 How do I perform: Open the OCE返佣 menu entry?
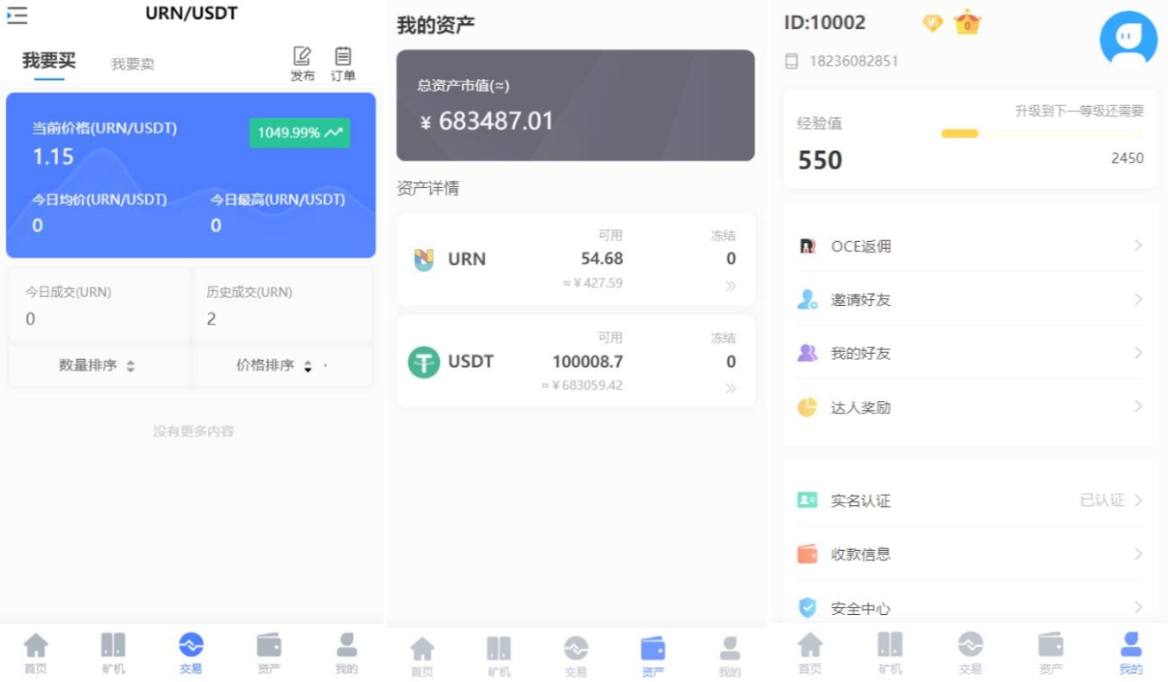pyautogui.click(x=970, y=246)
